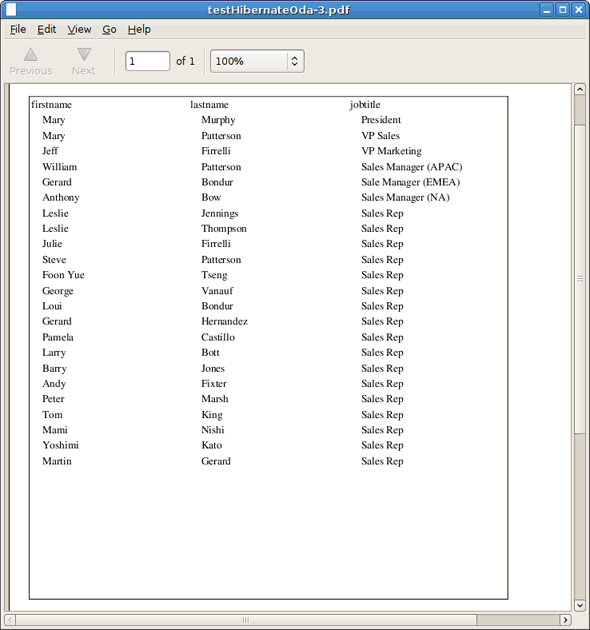This screenshot has width=590, height=630.
Task: Click the first name 'Loui'
Action: click(x=52, y=306)
